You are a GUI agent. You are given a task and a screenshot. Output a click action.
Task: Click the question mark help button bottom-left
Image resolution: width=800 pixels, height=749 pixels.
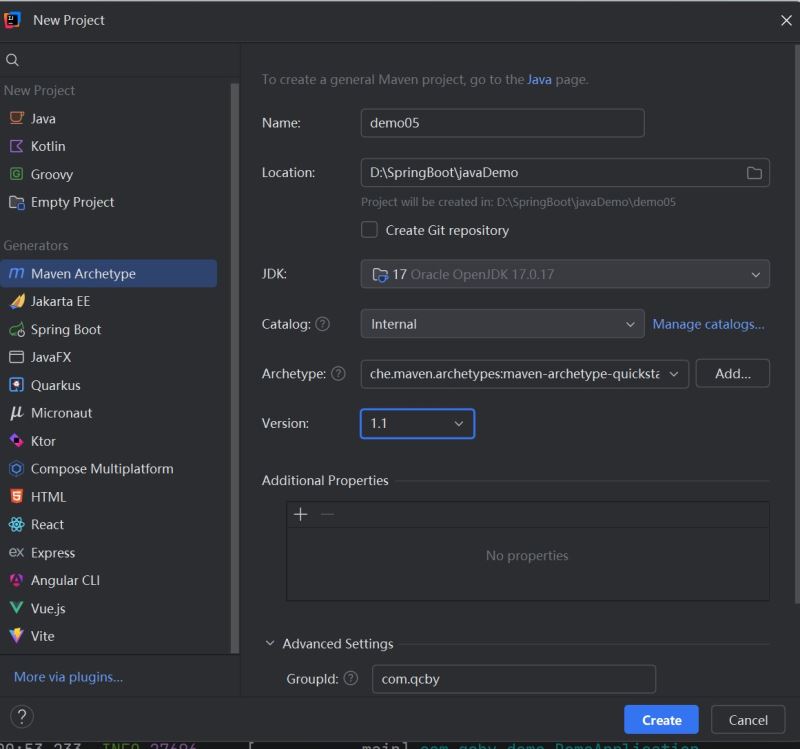(x=21, y=716)
